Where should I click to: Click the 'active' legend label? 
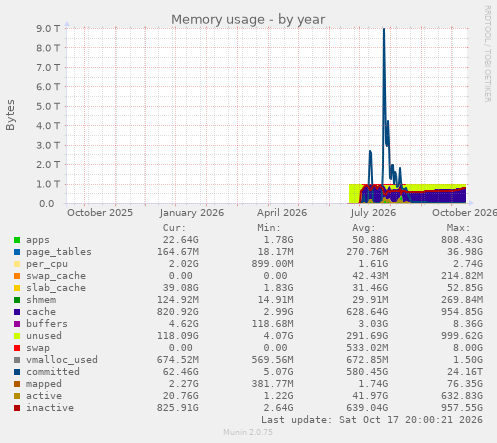[x=44, y=396]
